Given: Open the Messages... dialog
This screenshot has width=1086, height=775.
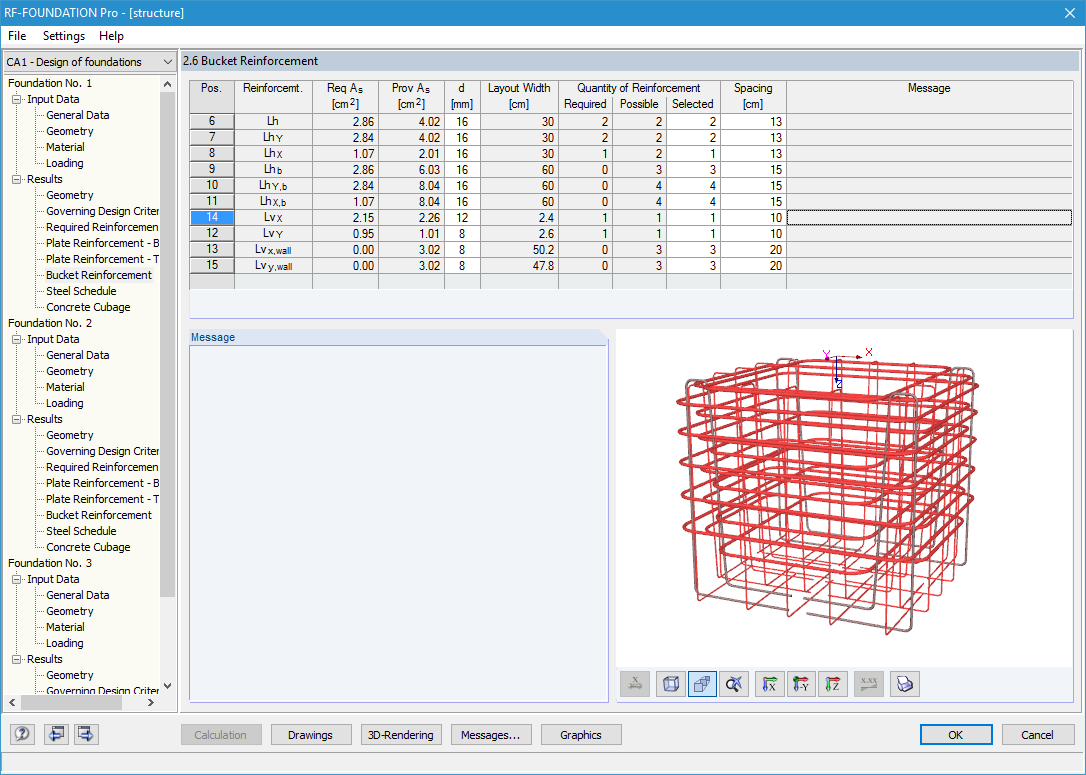Looking at the screenshot, I should [x=491, y=735].
